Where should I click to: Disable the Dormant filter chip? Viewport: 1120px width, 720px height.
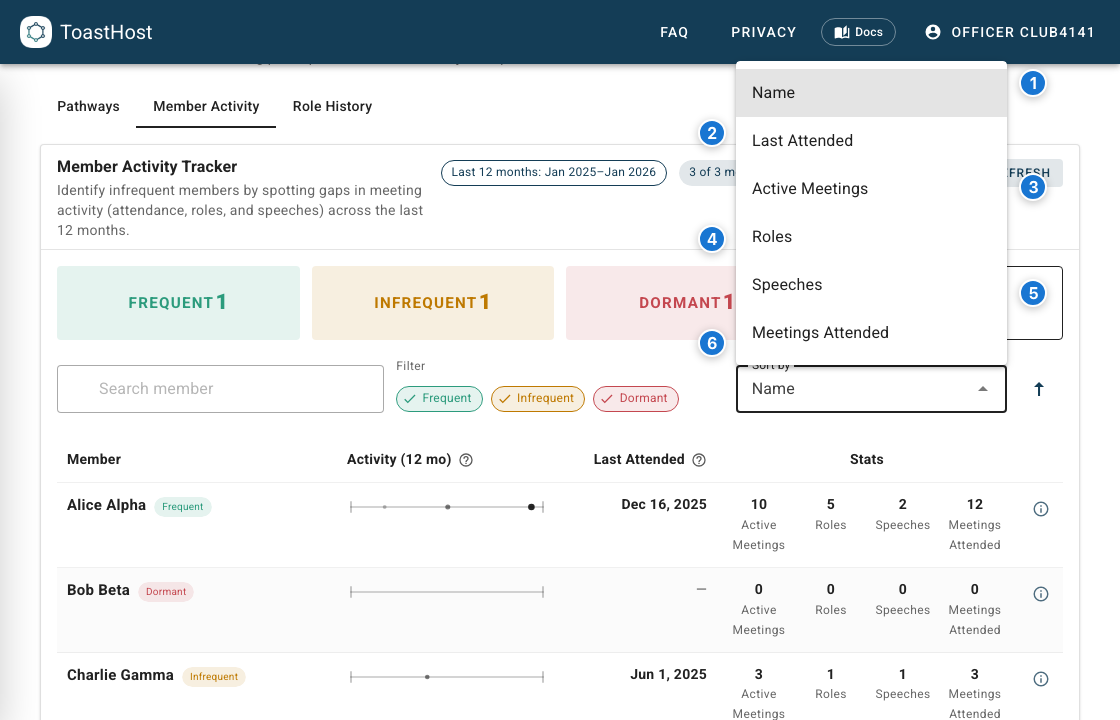pyautogui.click(x=636, y=398)
